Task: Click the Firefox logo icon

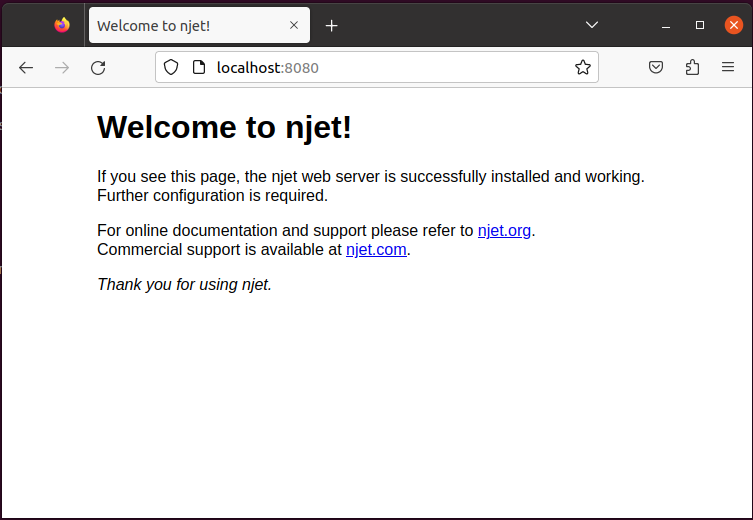Action: (x=61, y=25)
